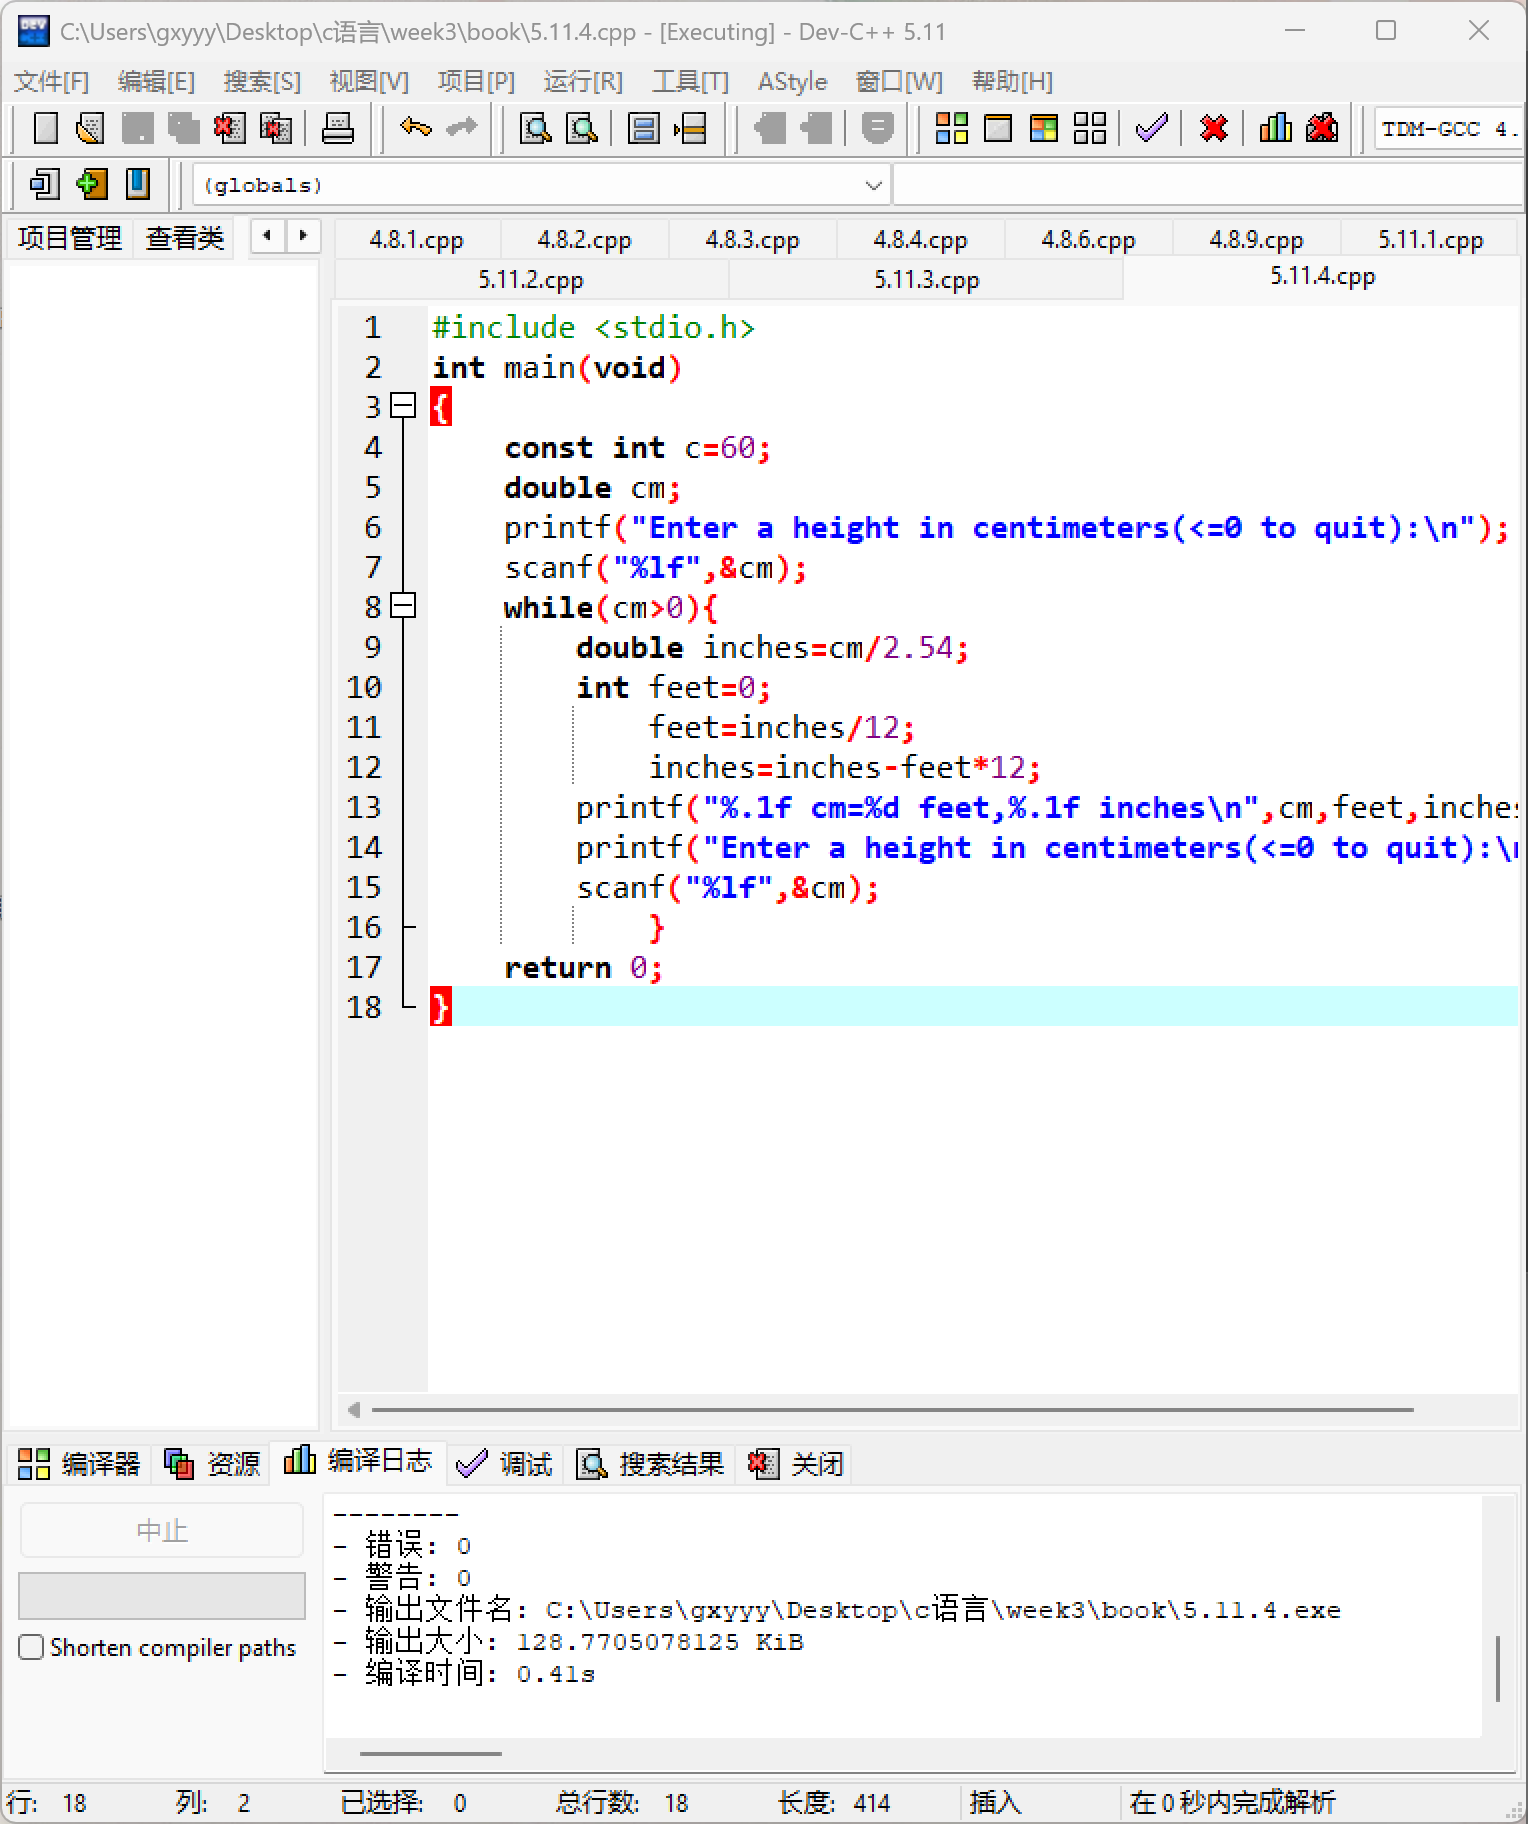The image size is (1528, 1824).
Task: Create a new source file from toolbar
Action: (45, 128)
